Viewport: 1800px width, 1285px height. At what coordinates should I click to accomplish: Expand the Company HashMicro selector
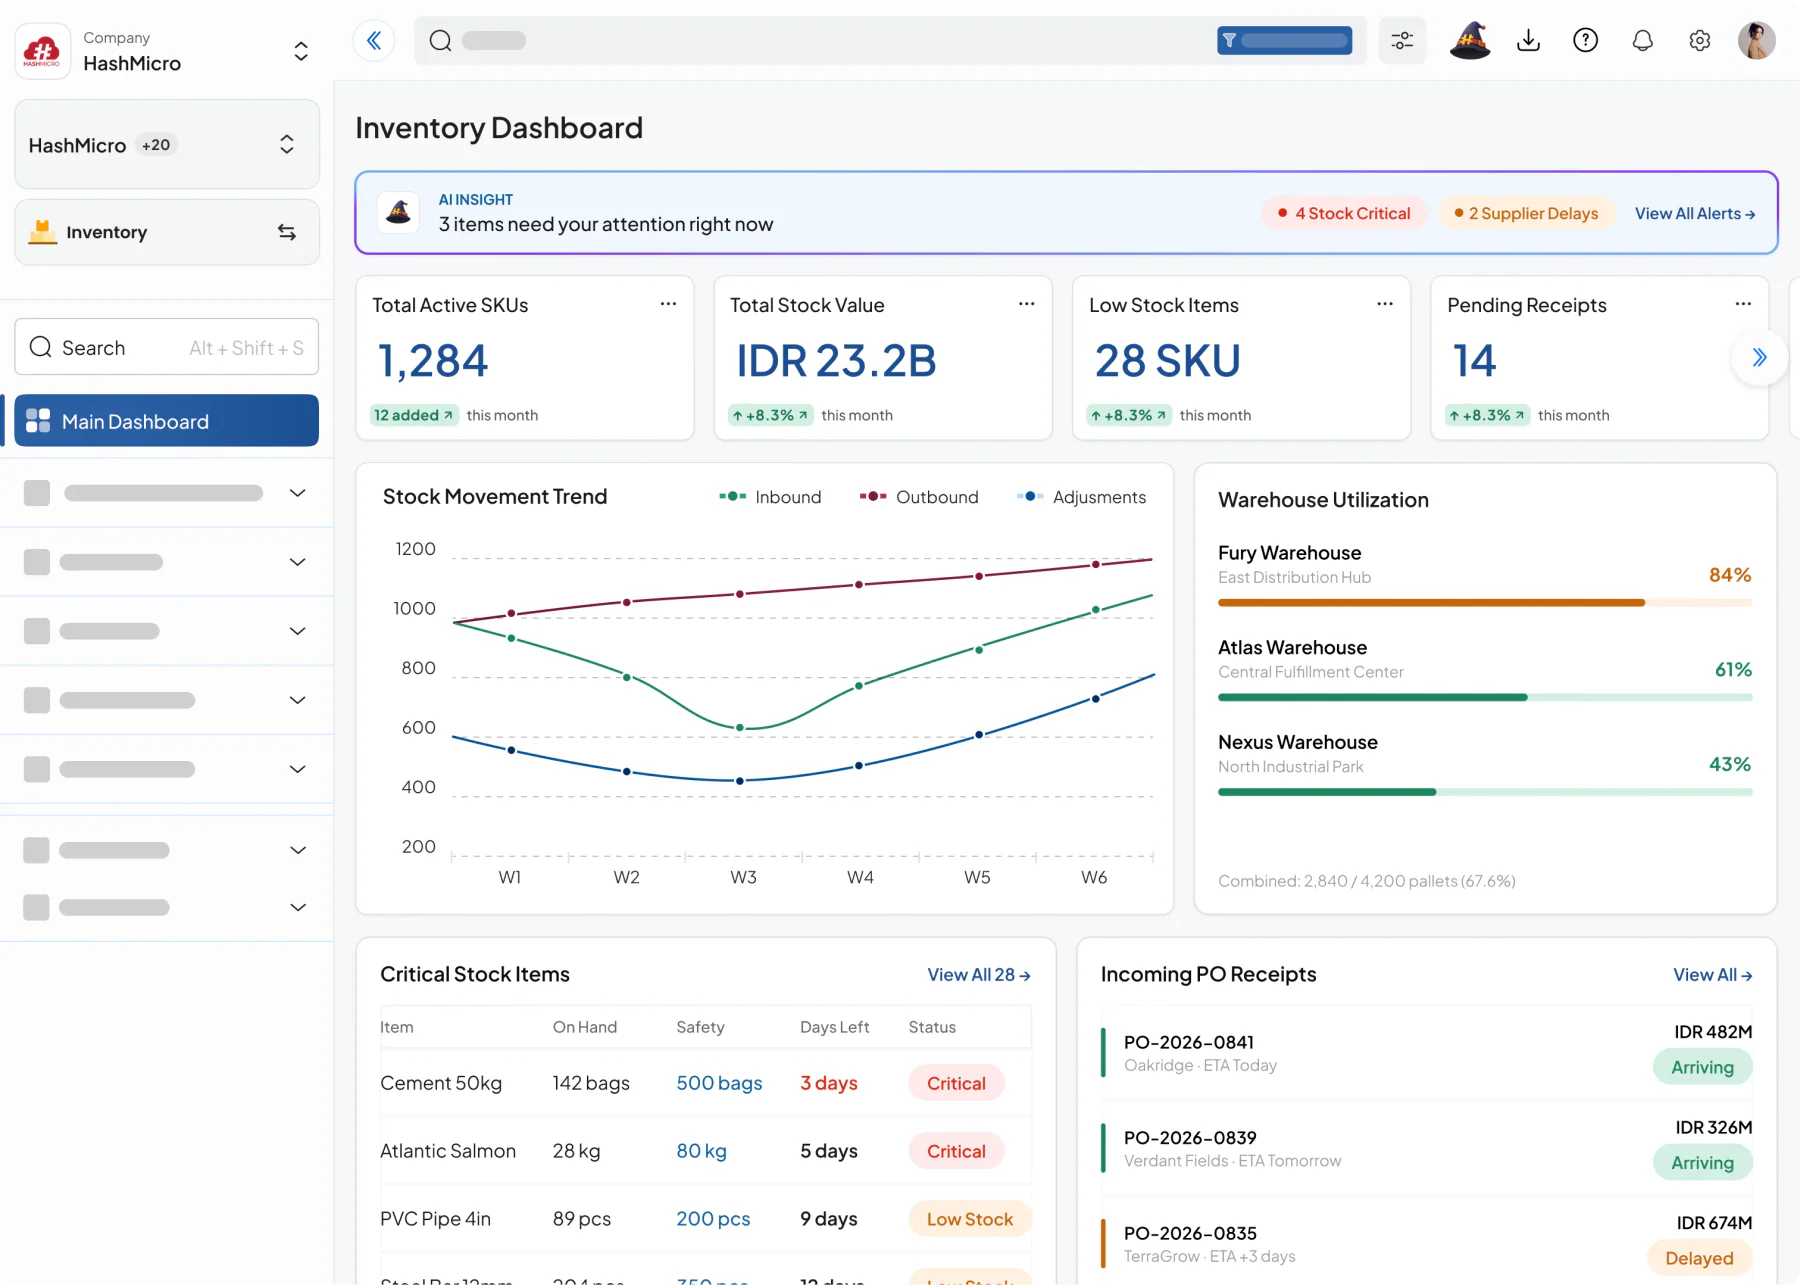[301, 51]
